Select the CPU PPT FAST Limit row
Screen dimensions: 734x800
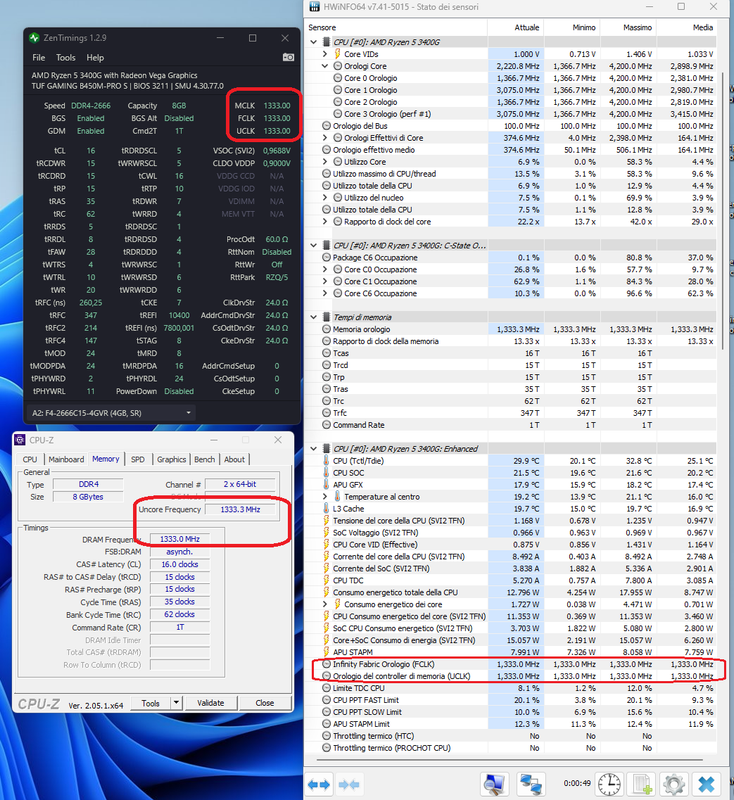[x=510, y=700]
